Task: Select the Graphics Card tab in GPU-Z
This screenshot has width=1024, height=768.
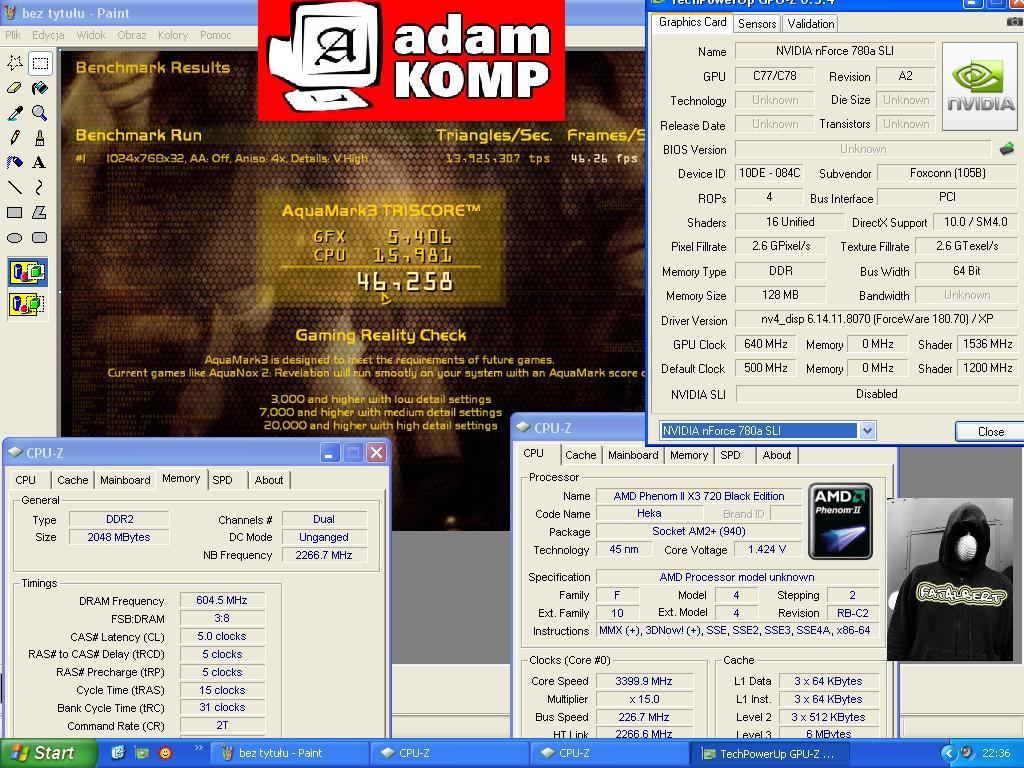Action: (x=692, y=22)
